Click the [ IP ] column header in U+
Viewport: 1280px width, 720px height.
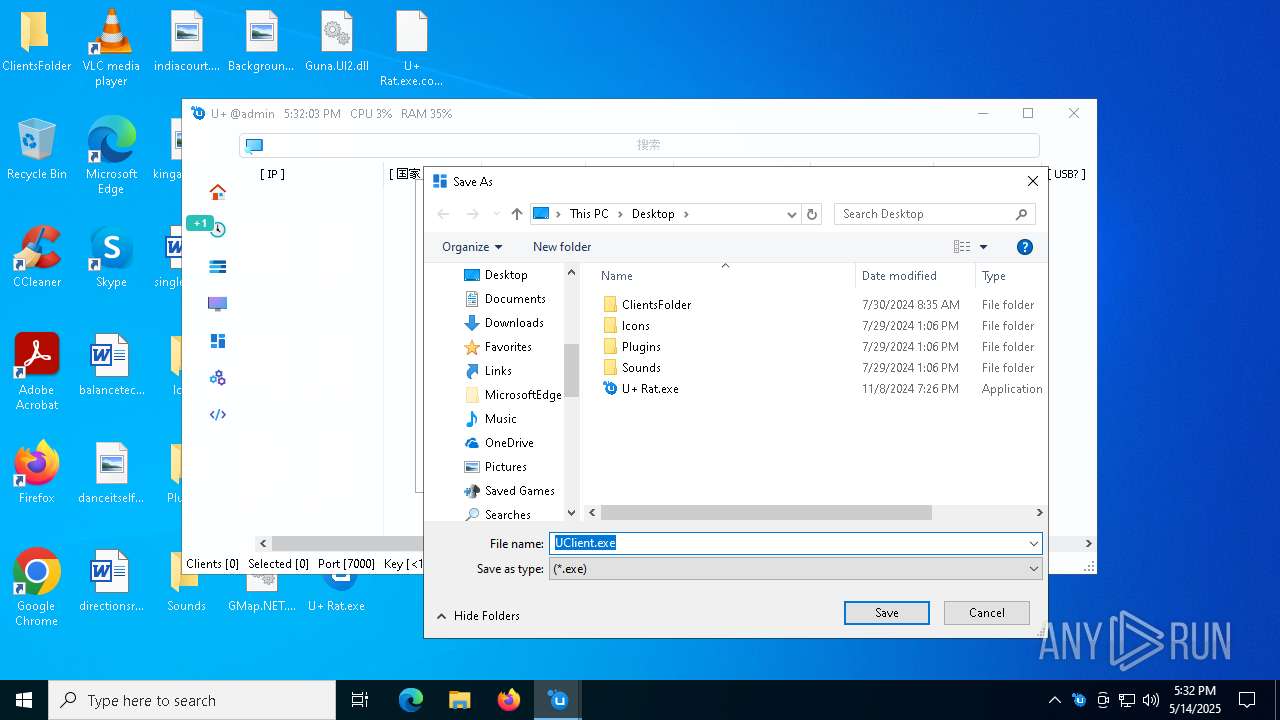tap(272, 174)
